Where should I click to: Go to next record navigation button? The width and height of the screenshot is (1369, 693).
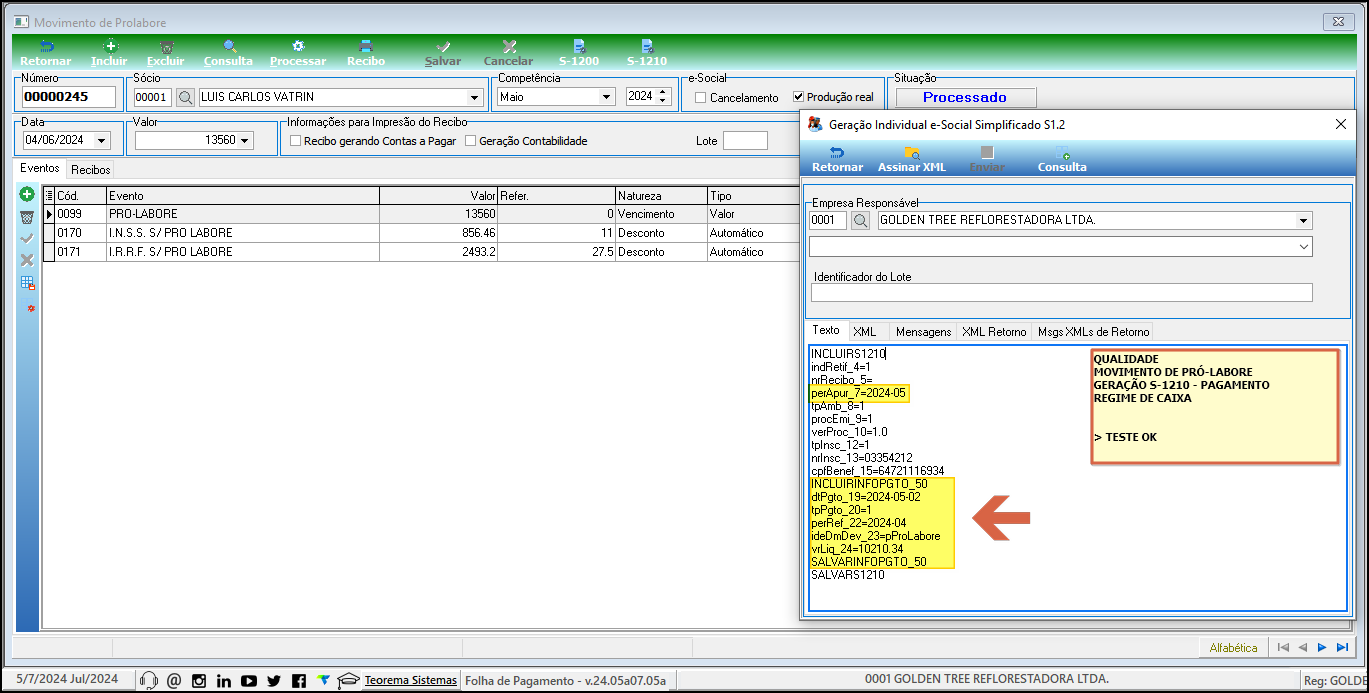point(1322,648)
